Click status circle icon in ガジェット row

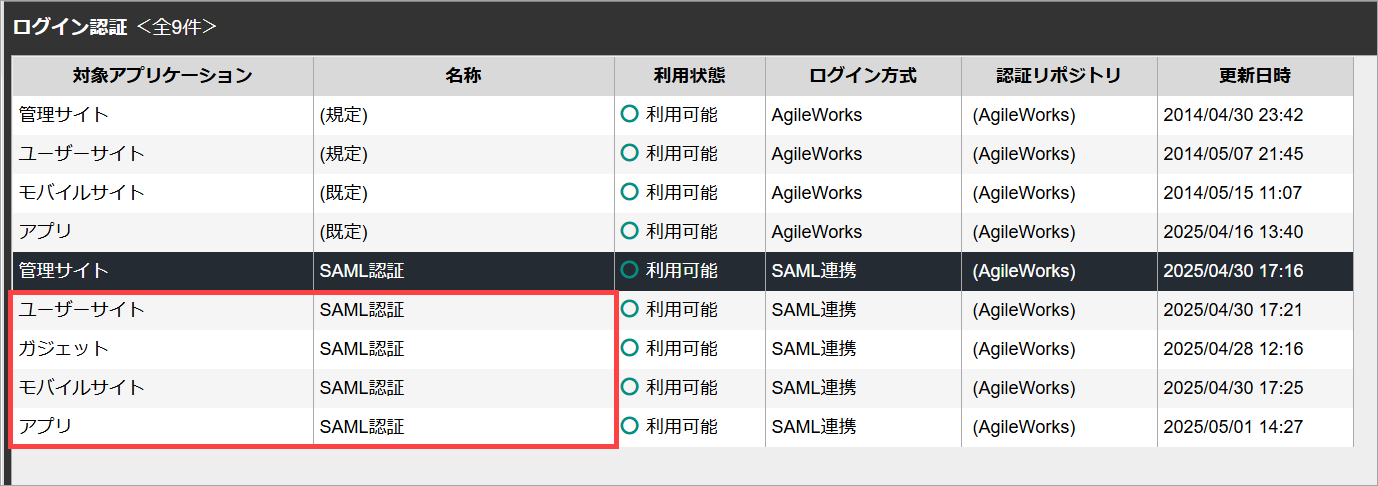click(x=629, y=348)
